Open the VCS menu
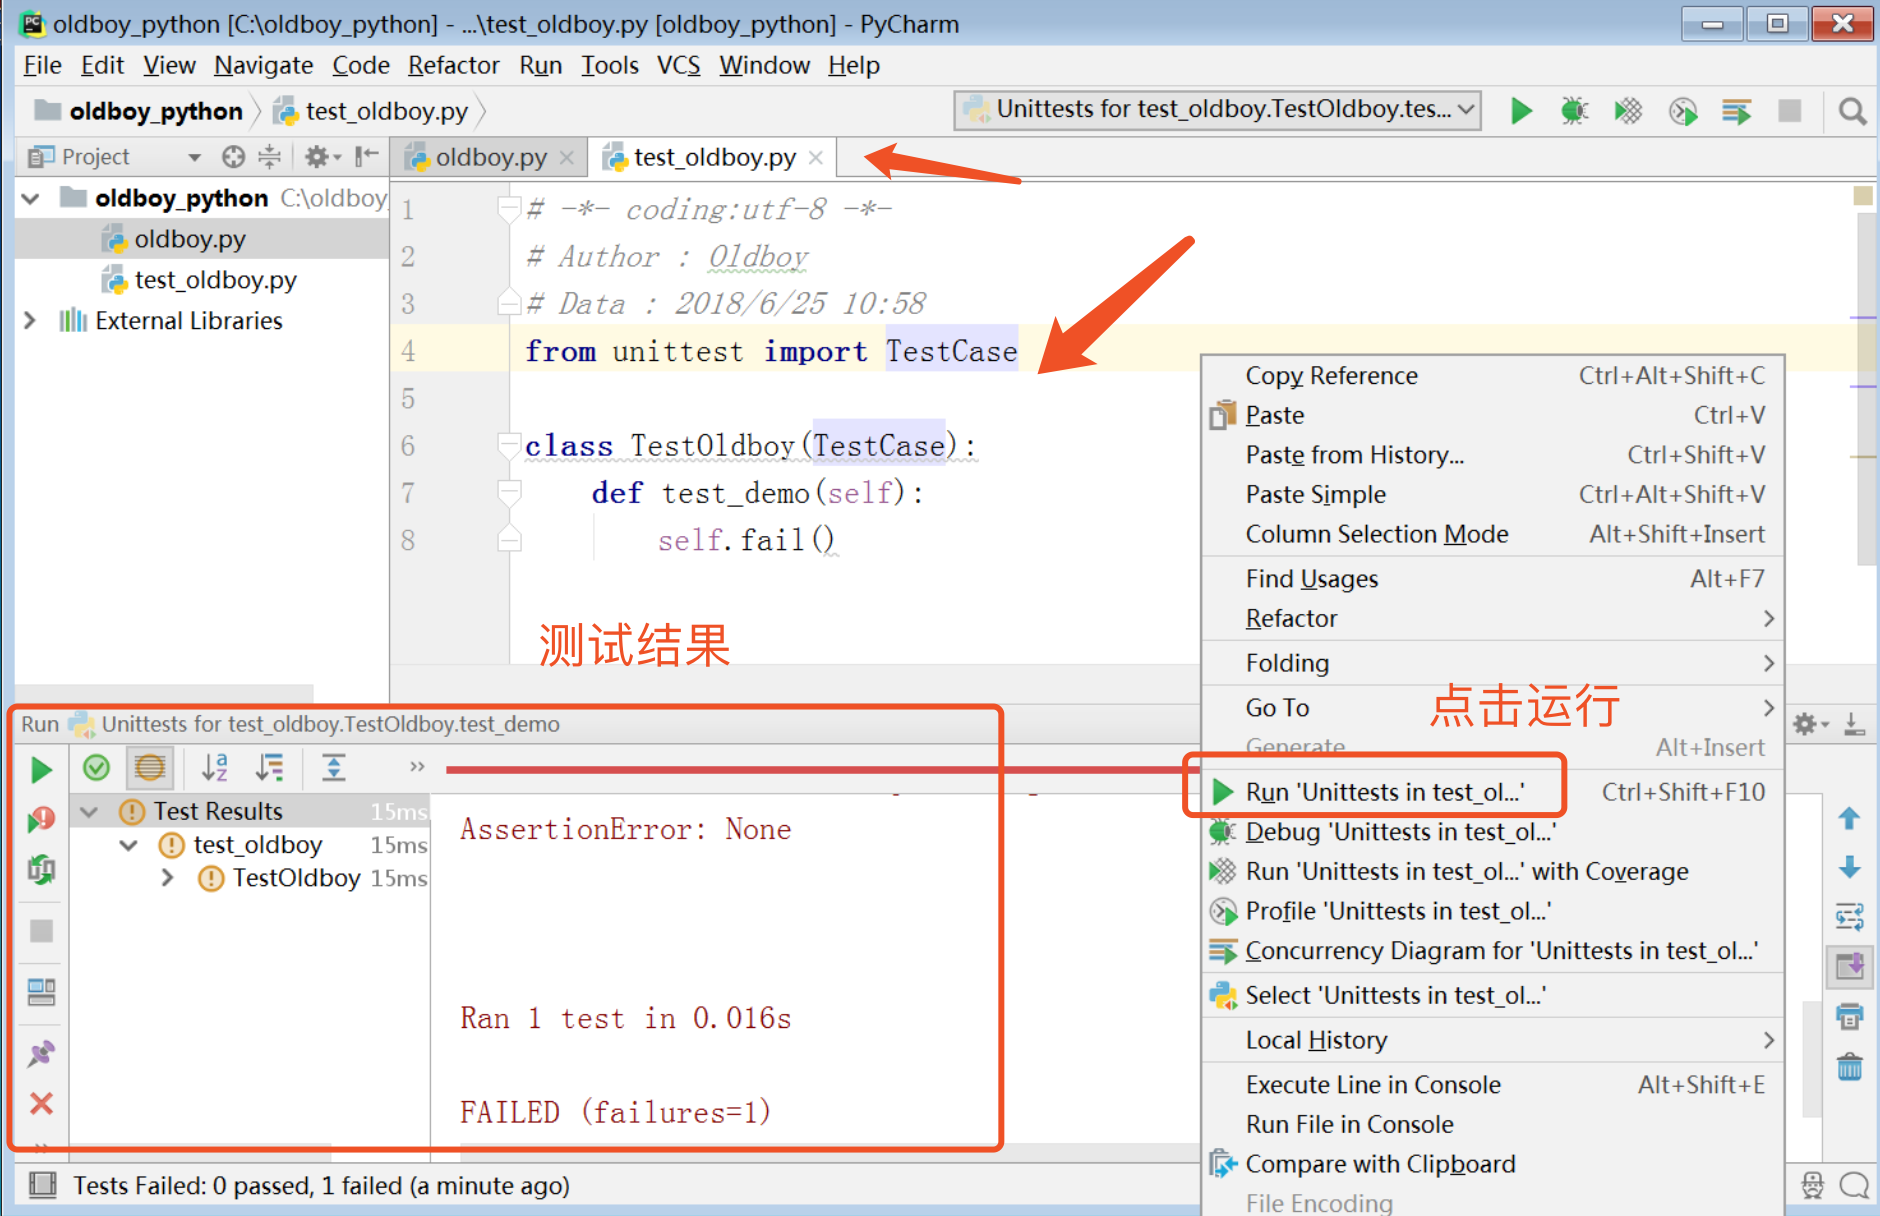The height and width of the screenshot is (1216, 1880). 678,66
